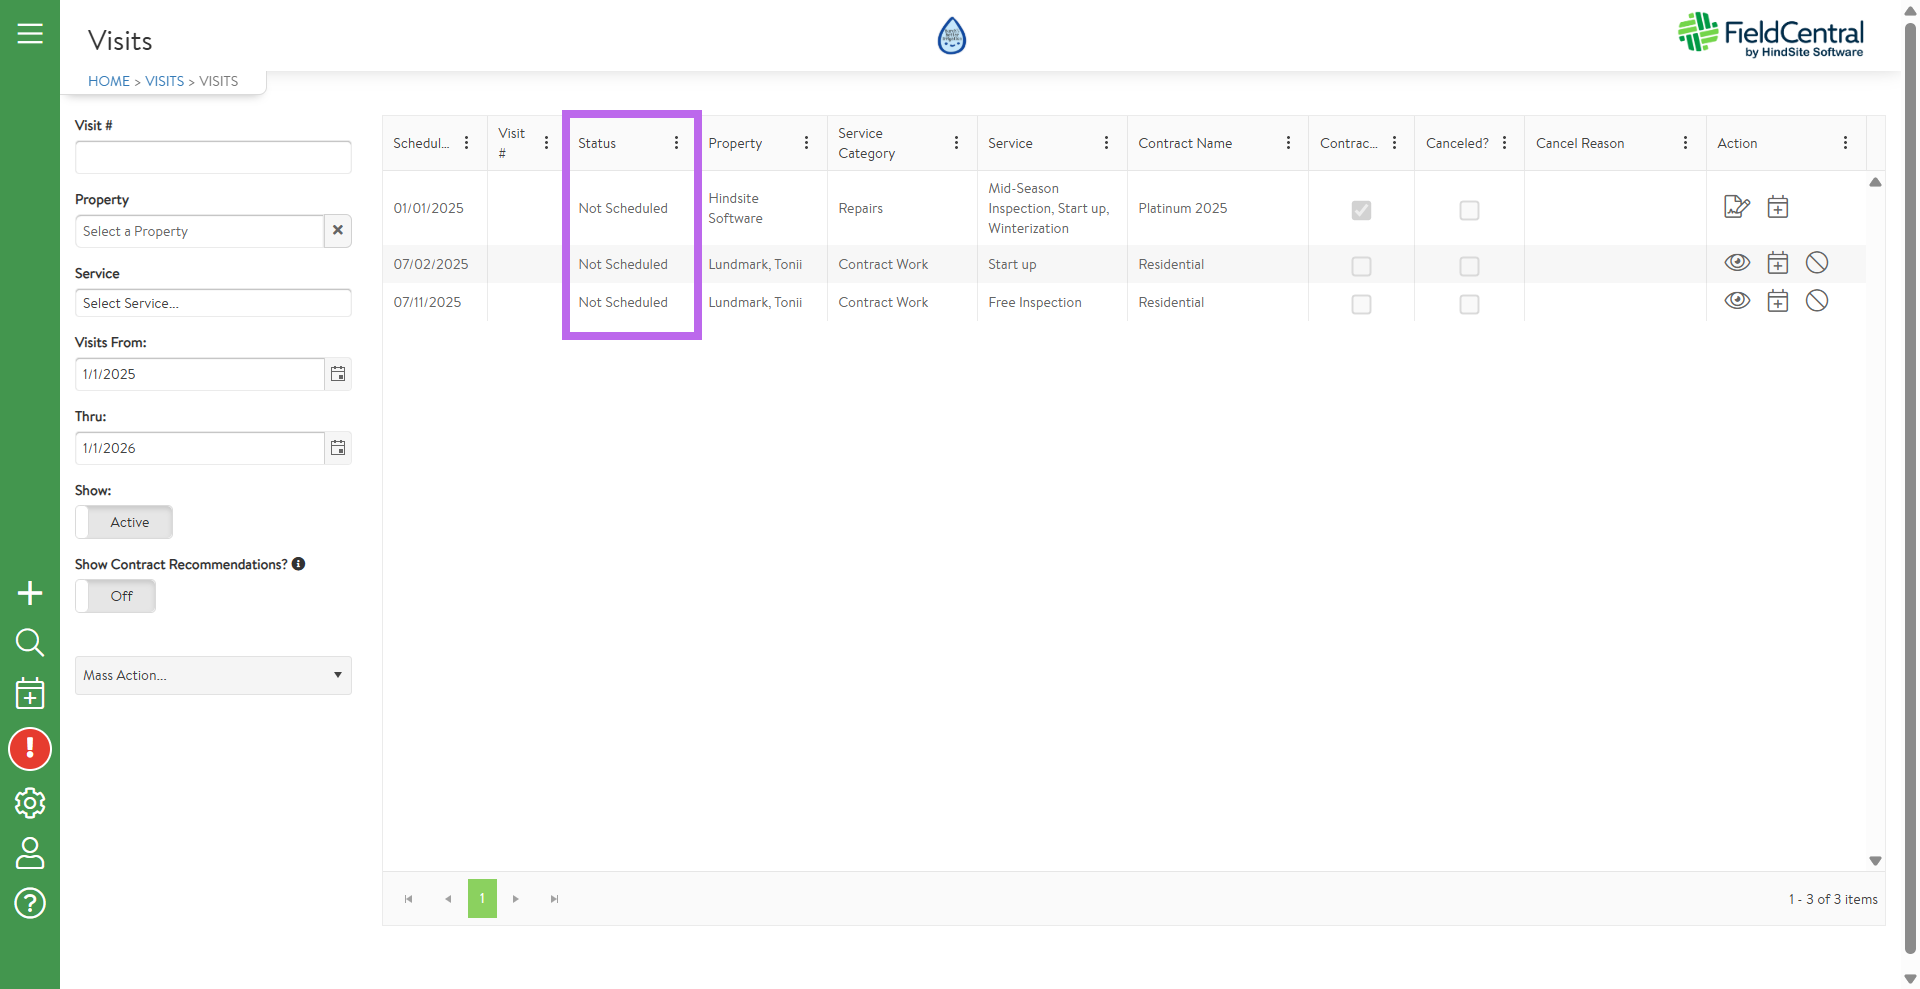This screenshot has height=989, width=1920.
Task: Open the settings gear in sidebar
Action: coord(30,803)
